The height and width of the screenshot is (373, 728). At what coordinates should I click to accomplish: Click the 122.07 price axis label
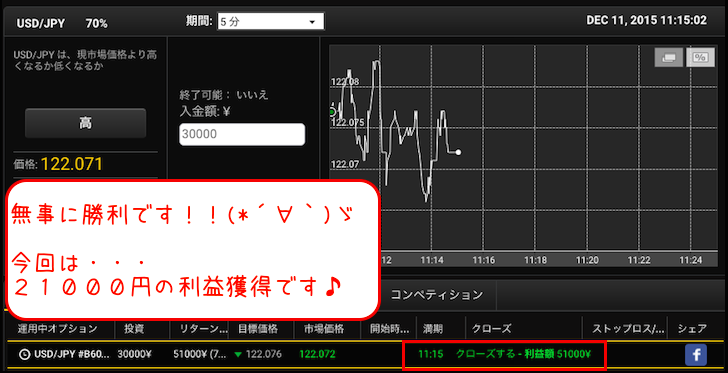344,164
